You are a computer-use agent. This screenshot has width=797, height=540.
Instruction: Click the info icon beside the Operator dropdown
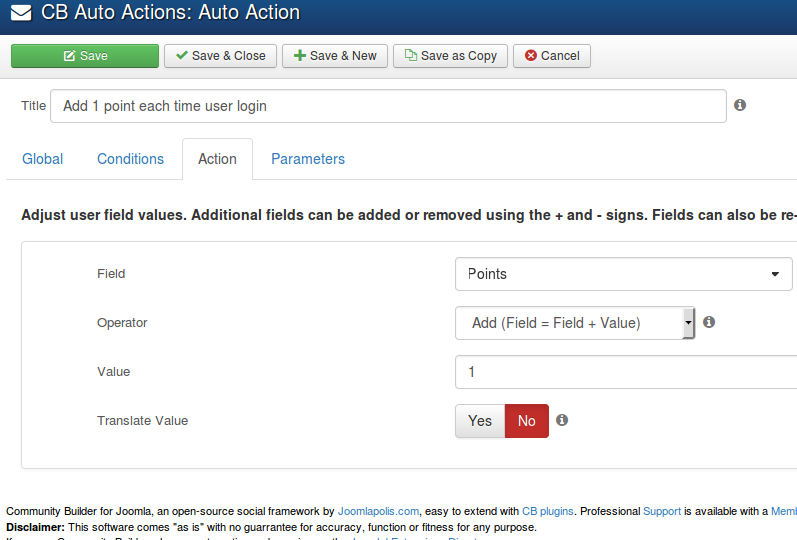(709, 322)
